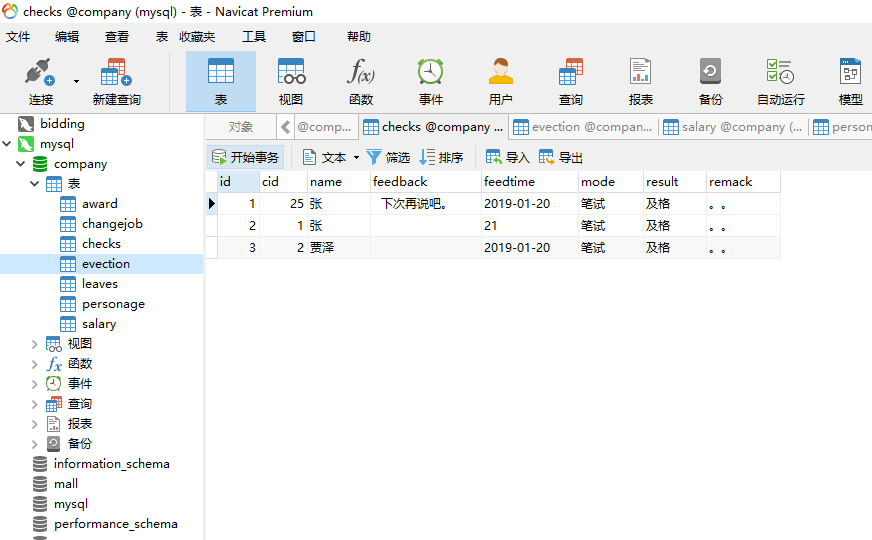This screenshot has width=872, height=540.
Task: Expand the 函数 tree node
Action: click(x=34, y=364)
